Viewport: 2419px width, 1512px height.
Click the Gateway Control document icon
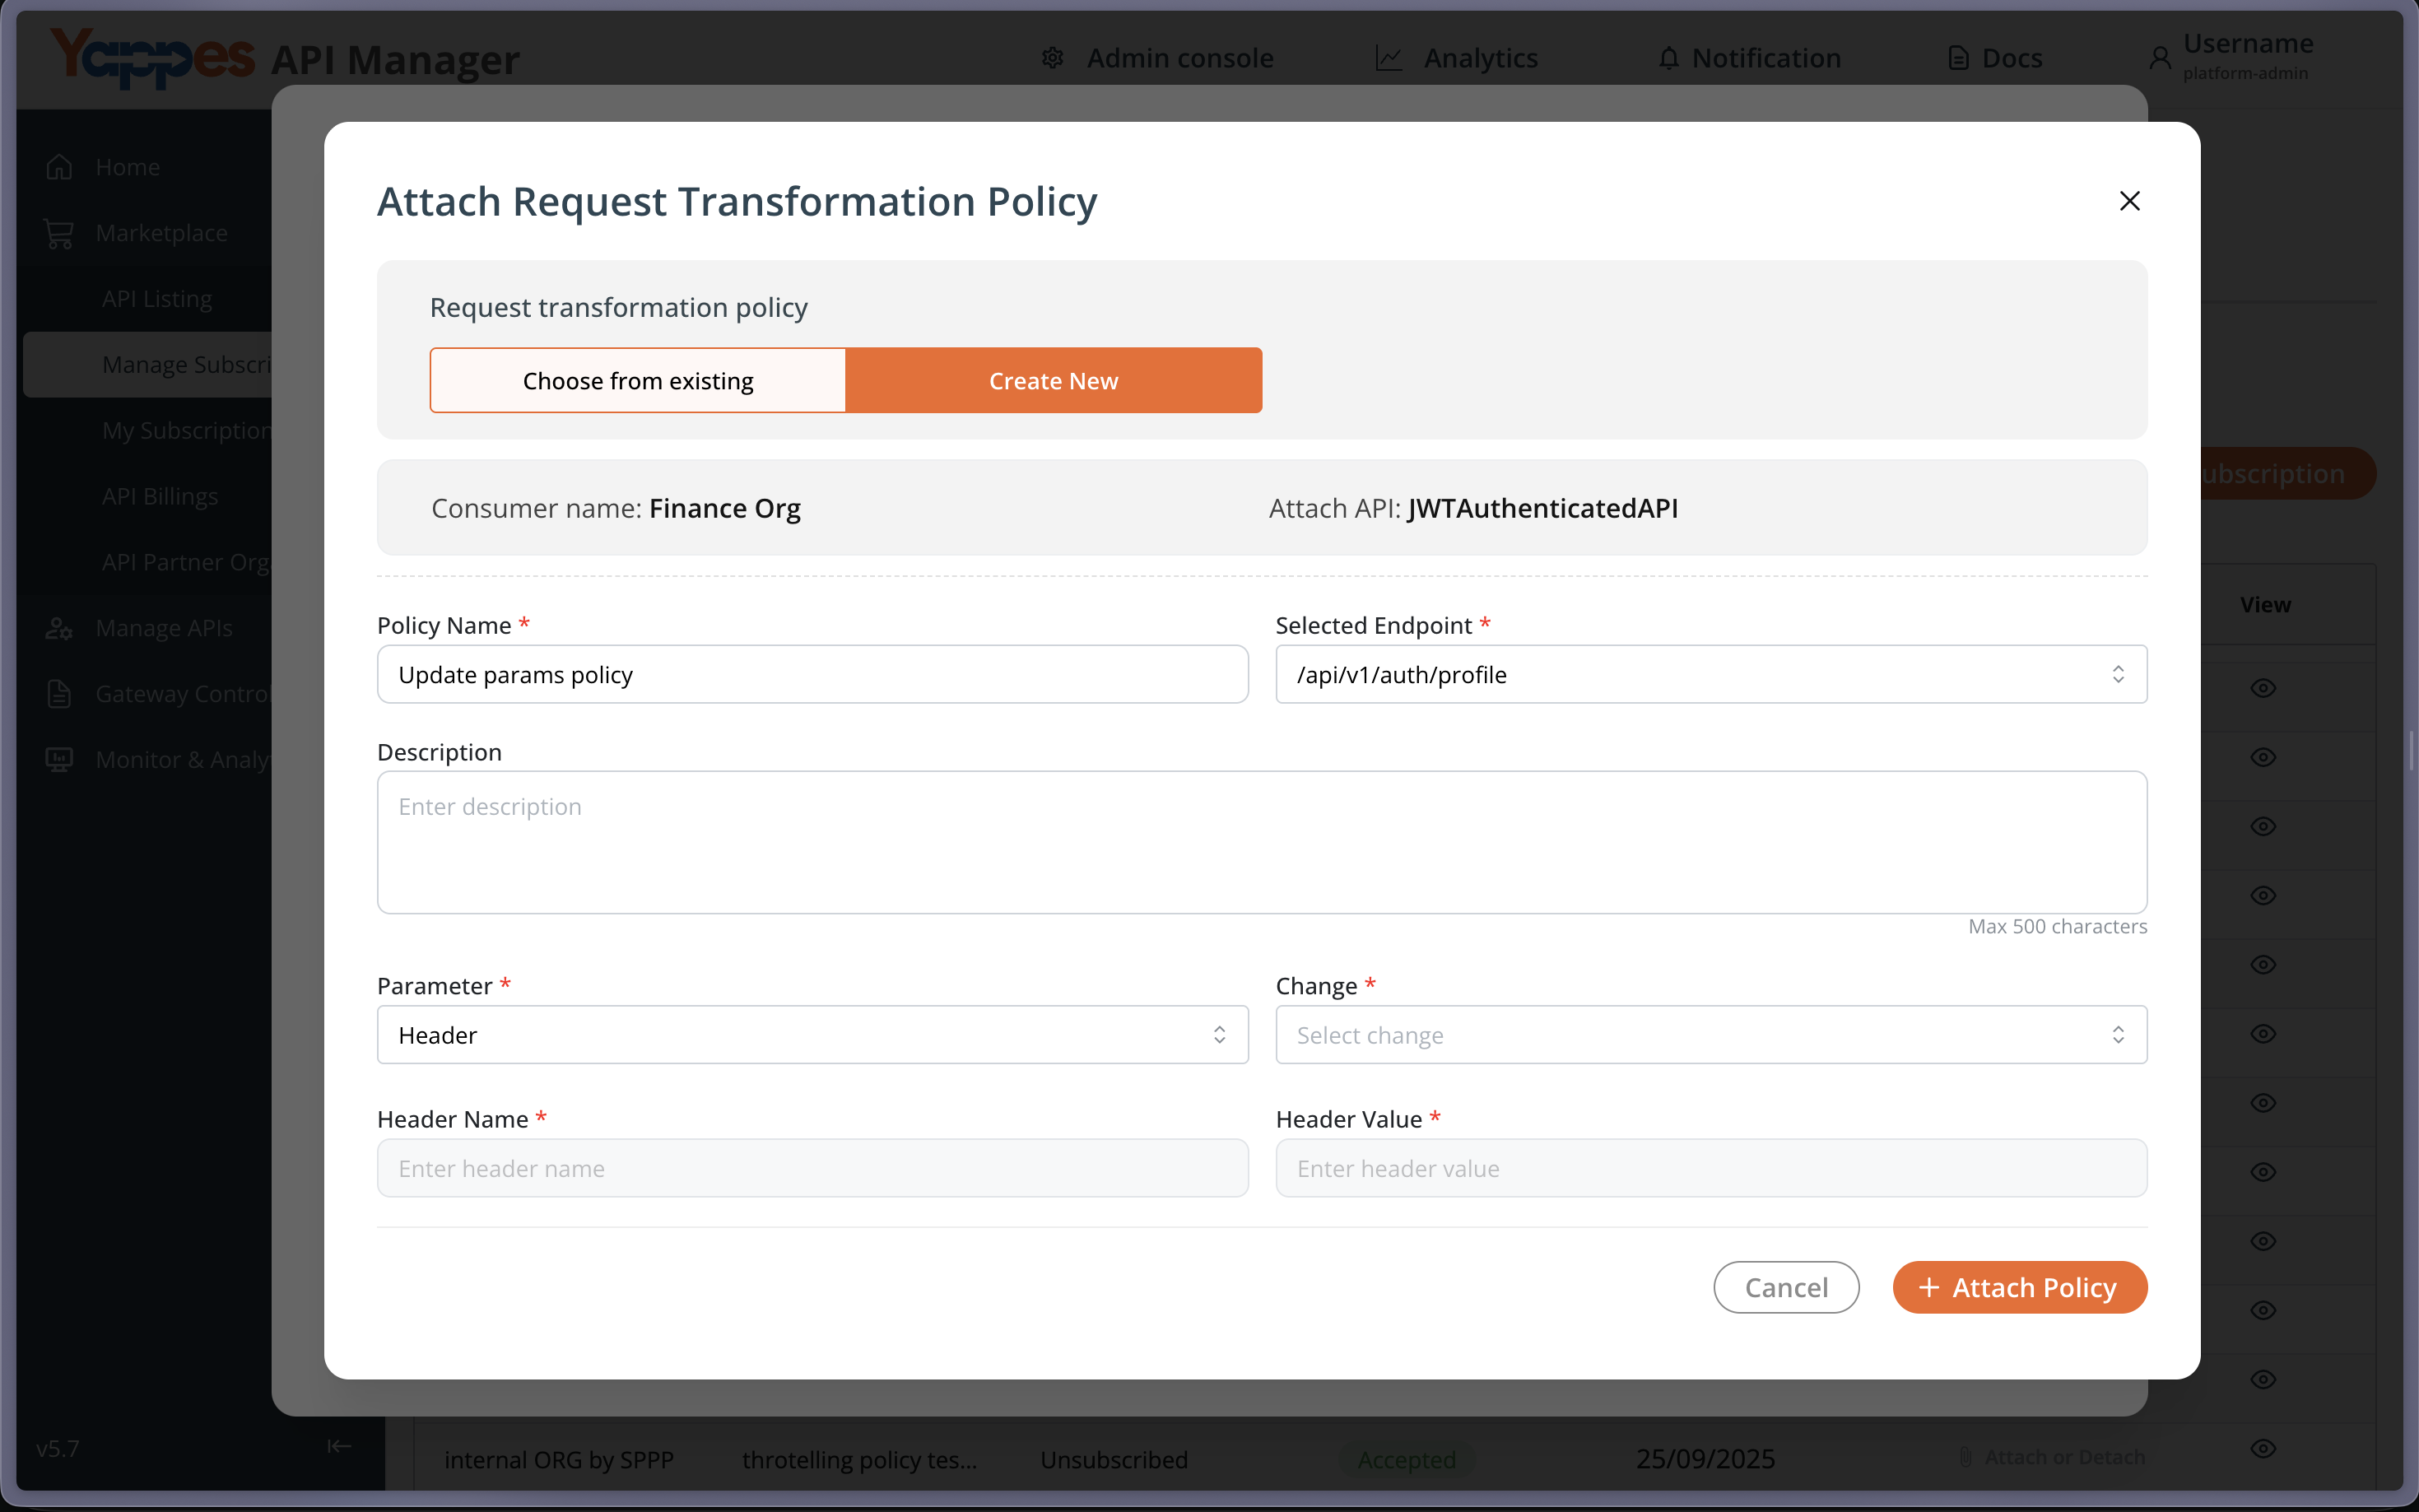[x=59, y=694]
